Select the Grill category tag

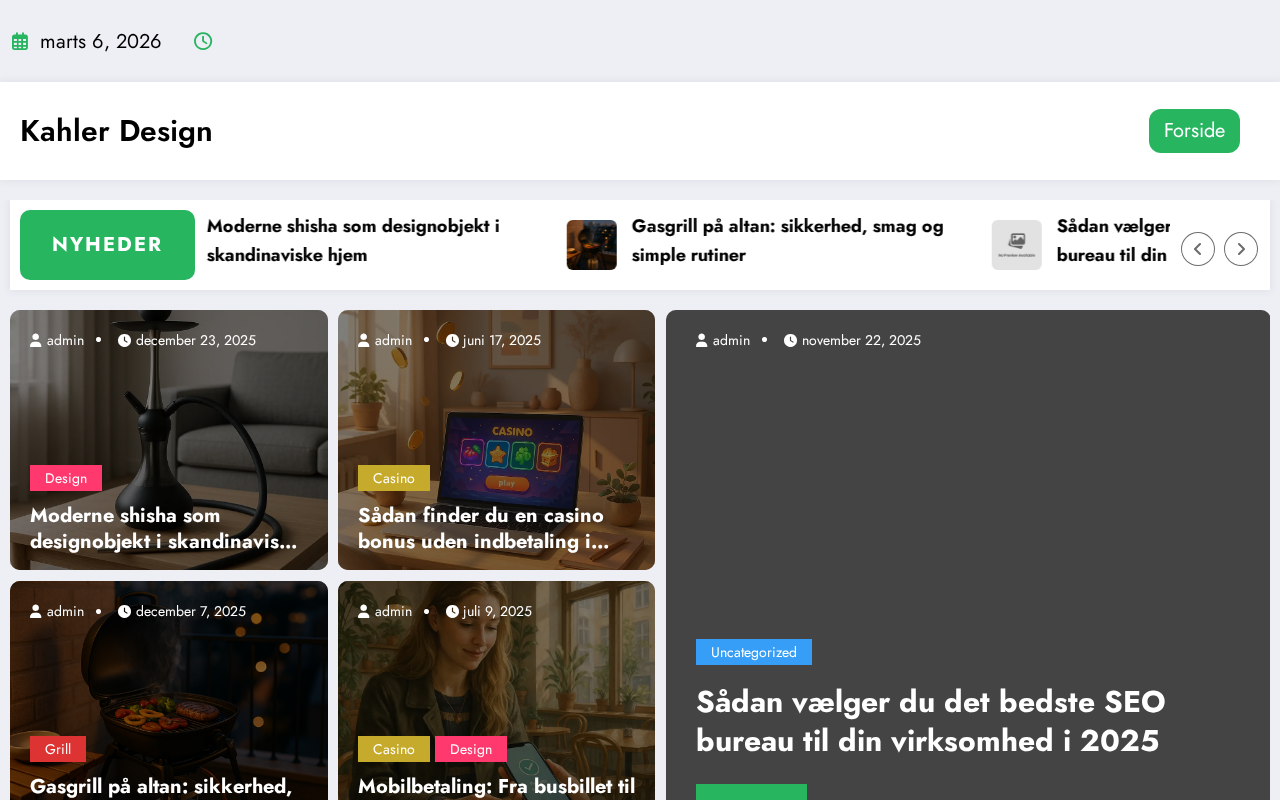[58, 749]
